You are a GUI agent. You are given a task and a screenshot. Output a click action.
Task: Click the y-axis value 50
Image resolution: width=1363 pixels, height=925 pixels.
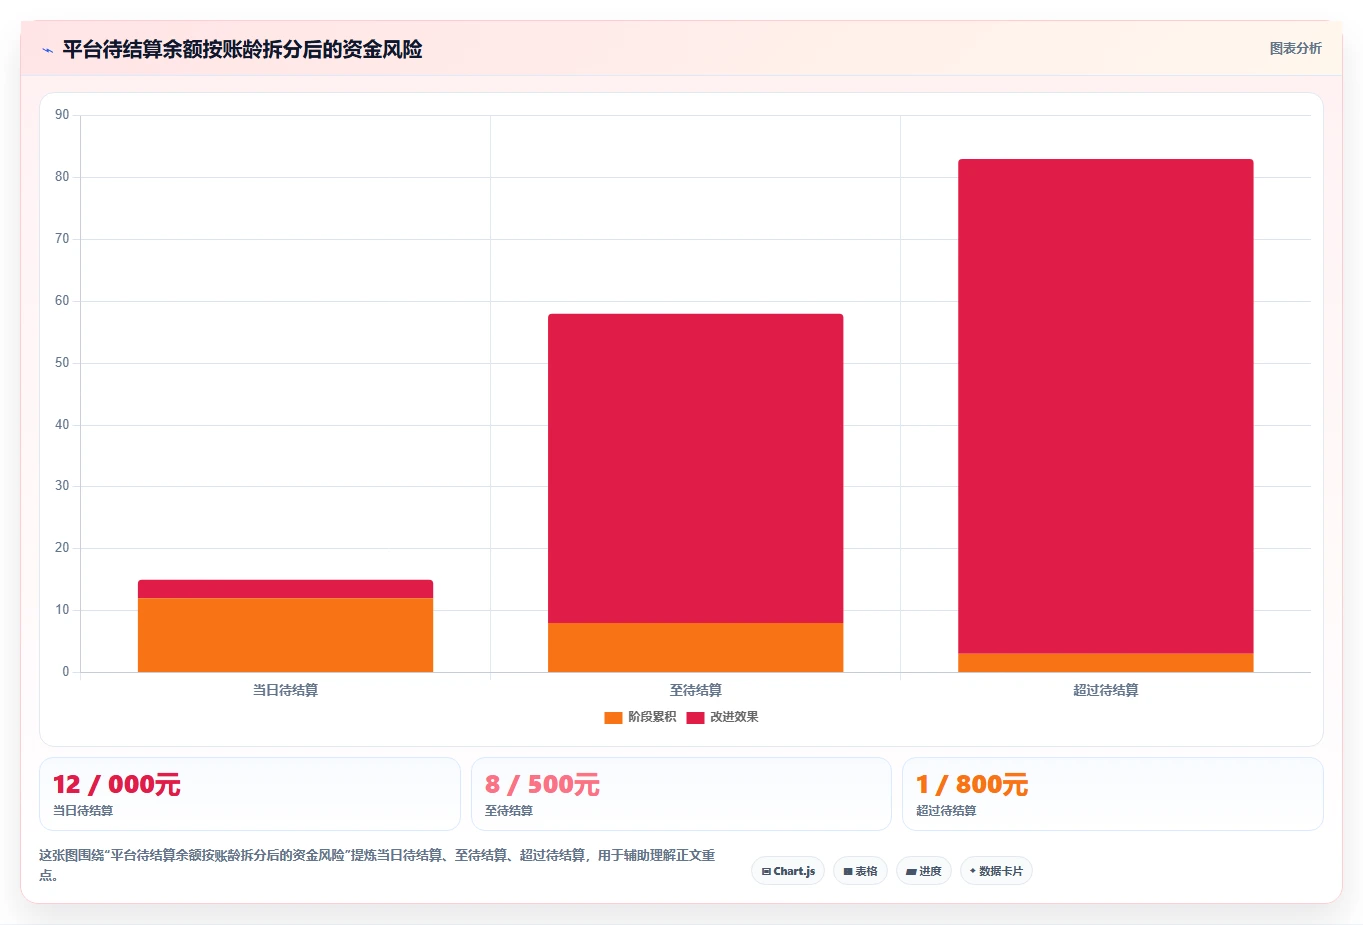pos(62,363)
